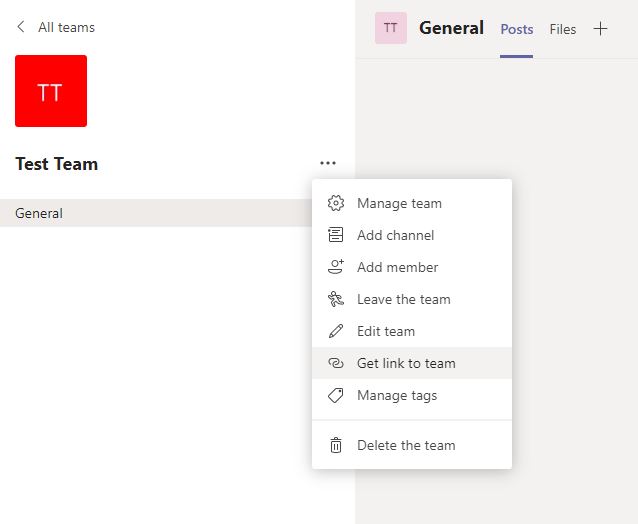This screenshot has width=638, height=524.
Task: Choose Add channel in the context menu
Action: point(412,235)
